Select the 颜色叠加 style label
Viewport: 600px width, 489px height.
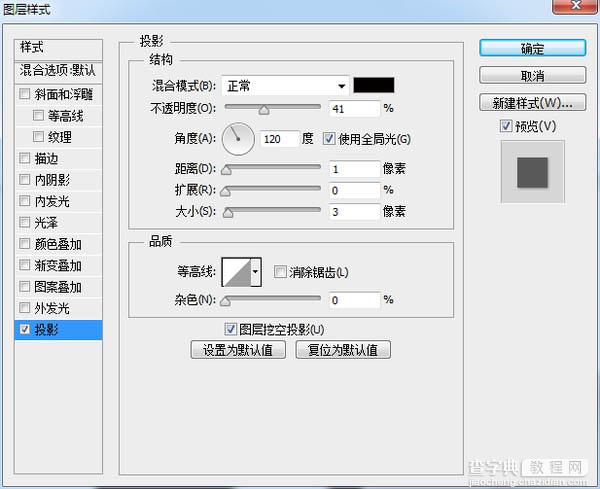tap(58, 244)
